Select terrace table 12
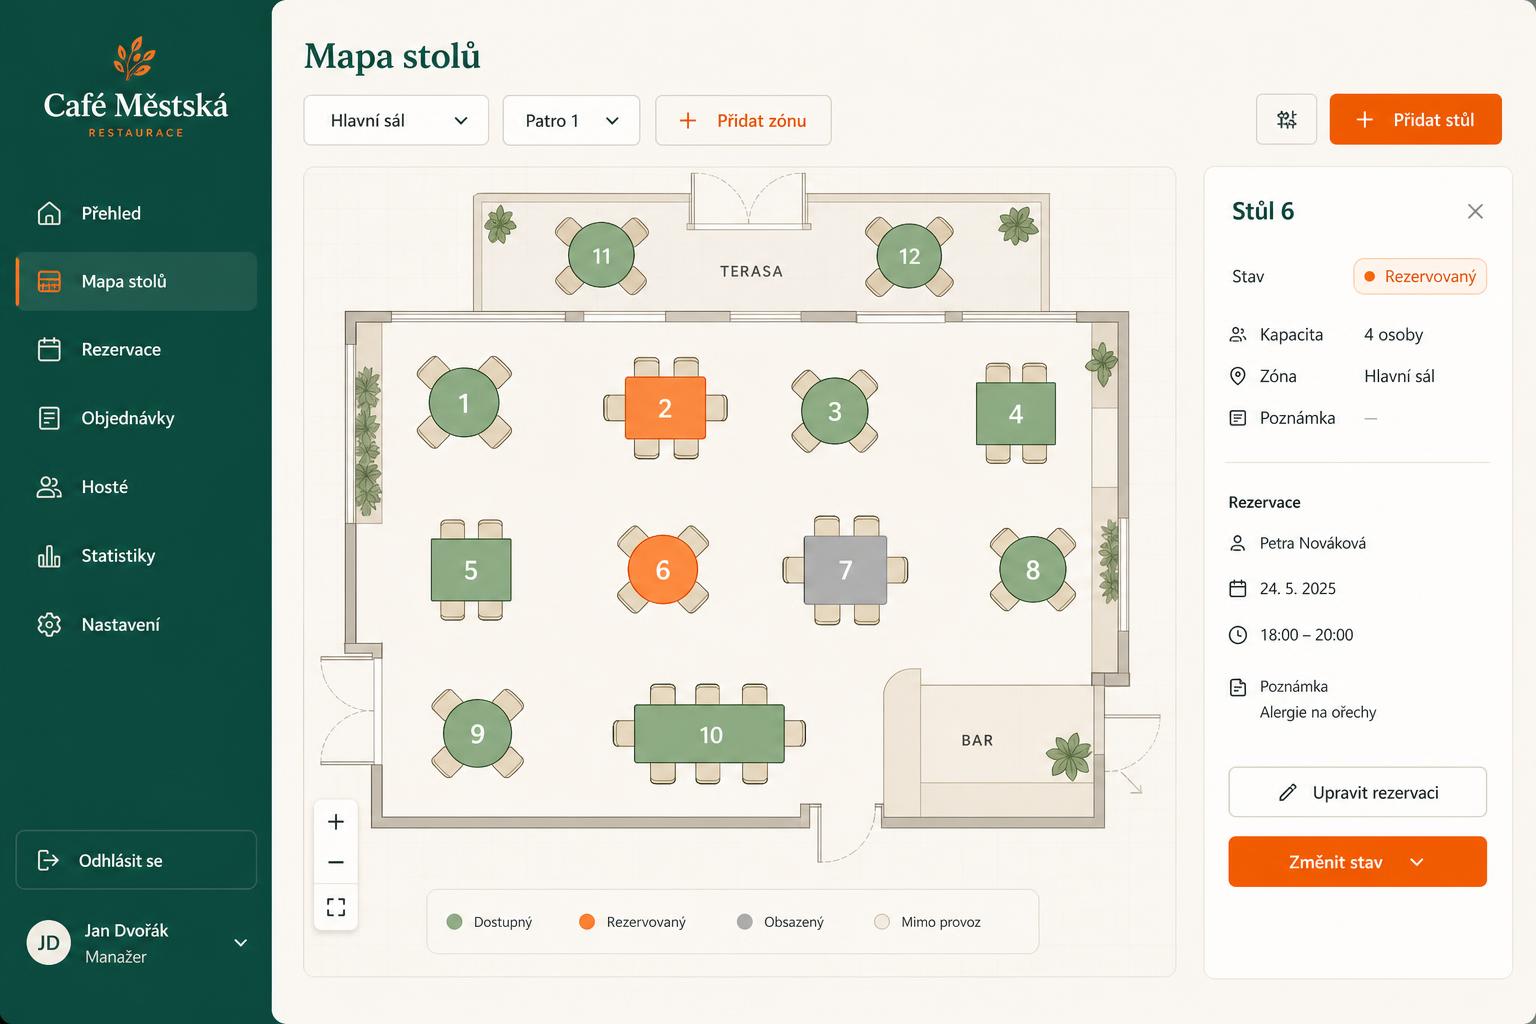The image size is (1536, 1024). click(x=909, y=256)
